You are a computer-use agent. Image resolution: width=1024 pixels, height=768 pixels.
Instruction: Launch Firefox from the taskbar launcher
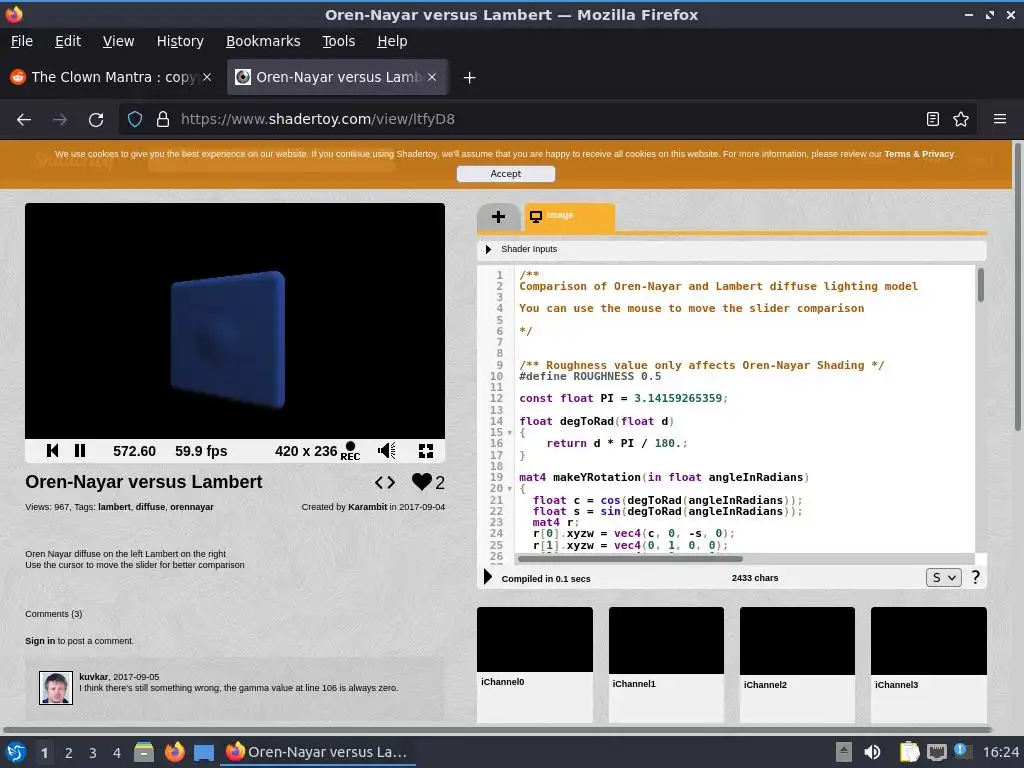(x=174, y=752)
